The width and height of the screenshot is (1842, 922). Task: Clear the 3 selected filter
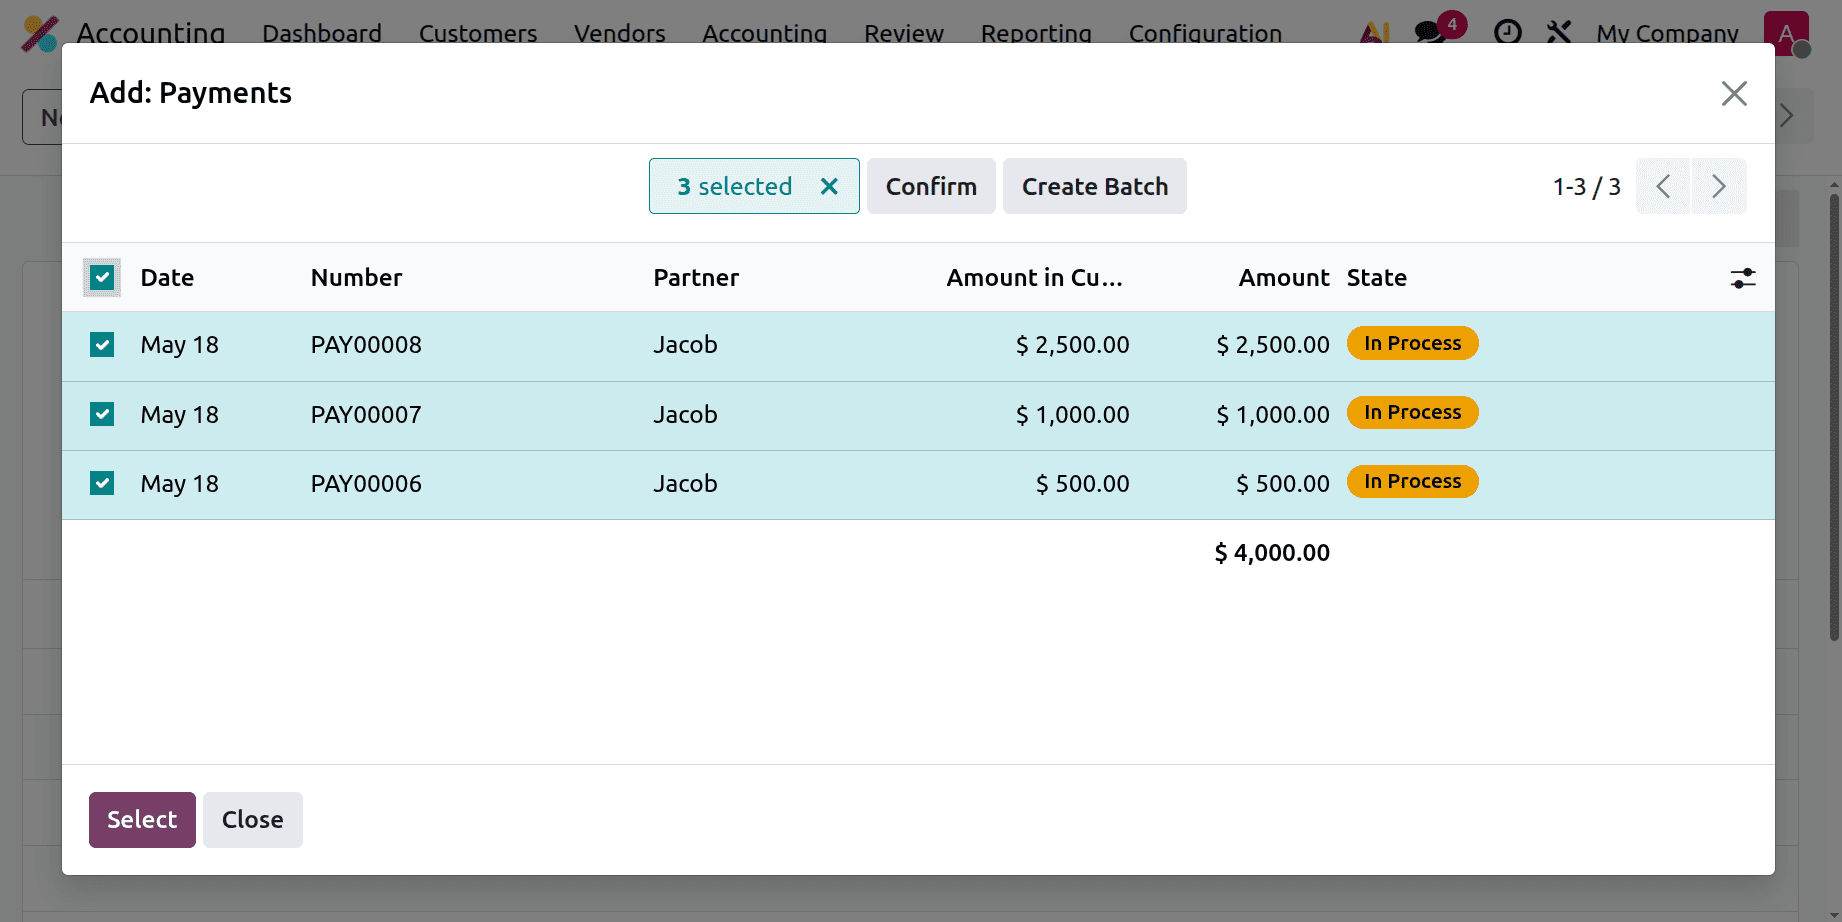[829, 186]
